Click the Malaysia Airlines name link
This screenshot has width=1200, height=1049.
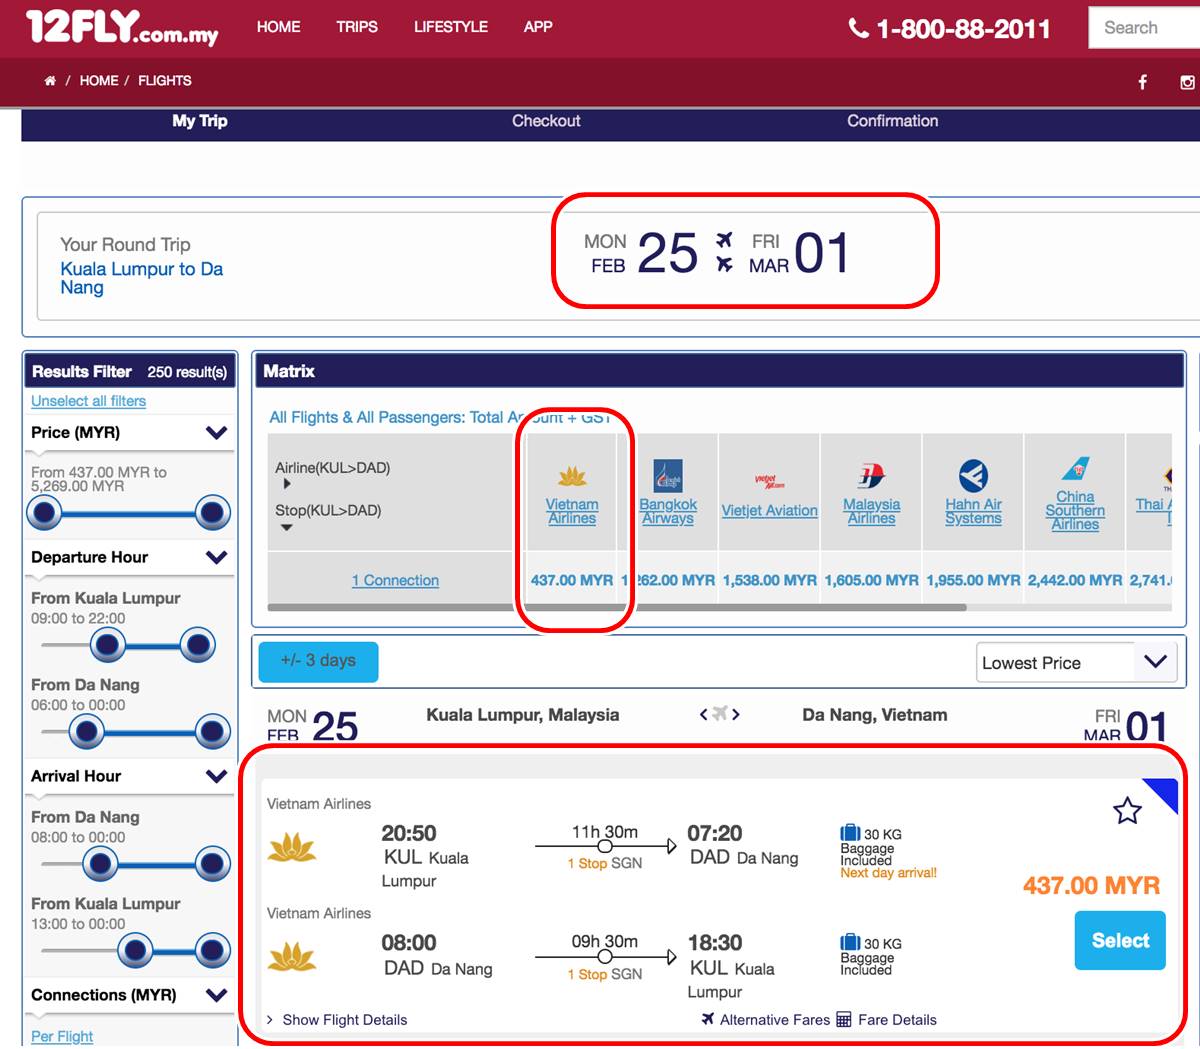pos(871,511)
